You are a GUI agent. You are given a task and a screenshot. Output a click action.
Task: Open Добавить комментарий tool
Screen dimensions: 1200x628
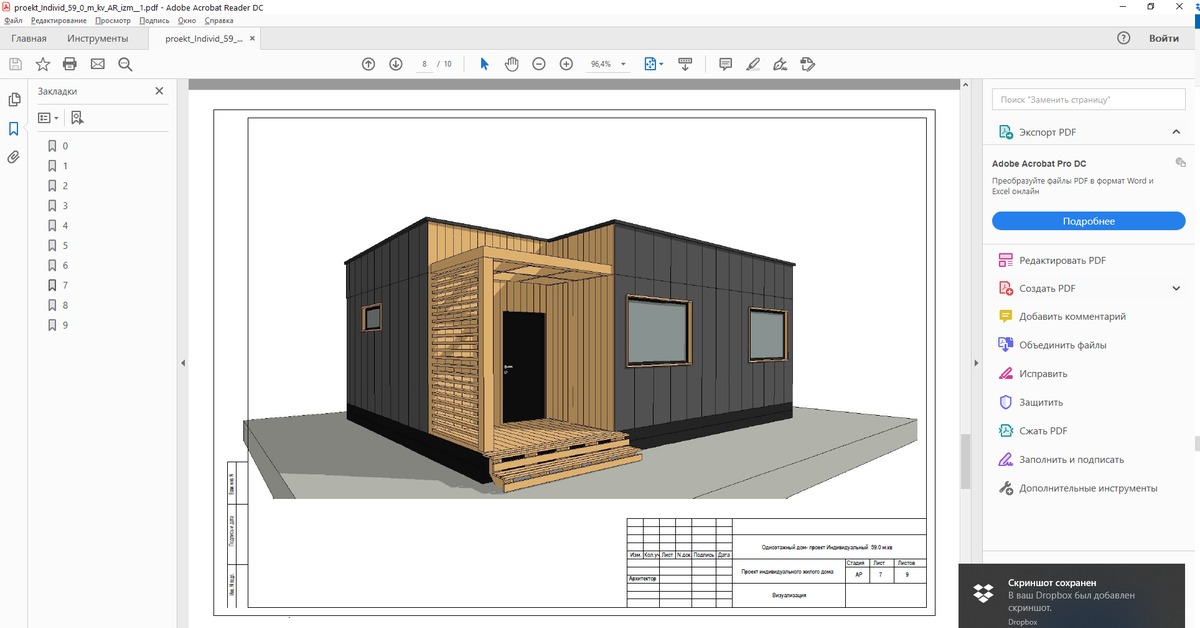click(1062, 316)
